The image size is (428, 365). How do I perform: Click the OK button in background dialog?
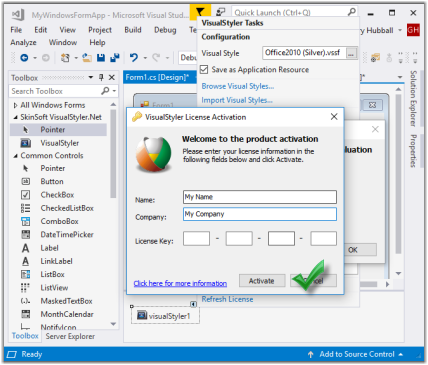[361, 250]
